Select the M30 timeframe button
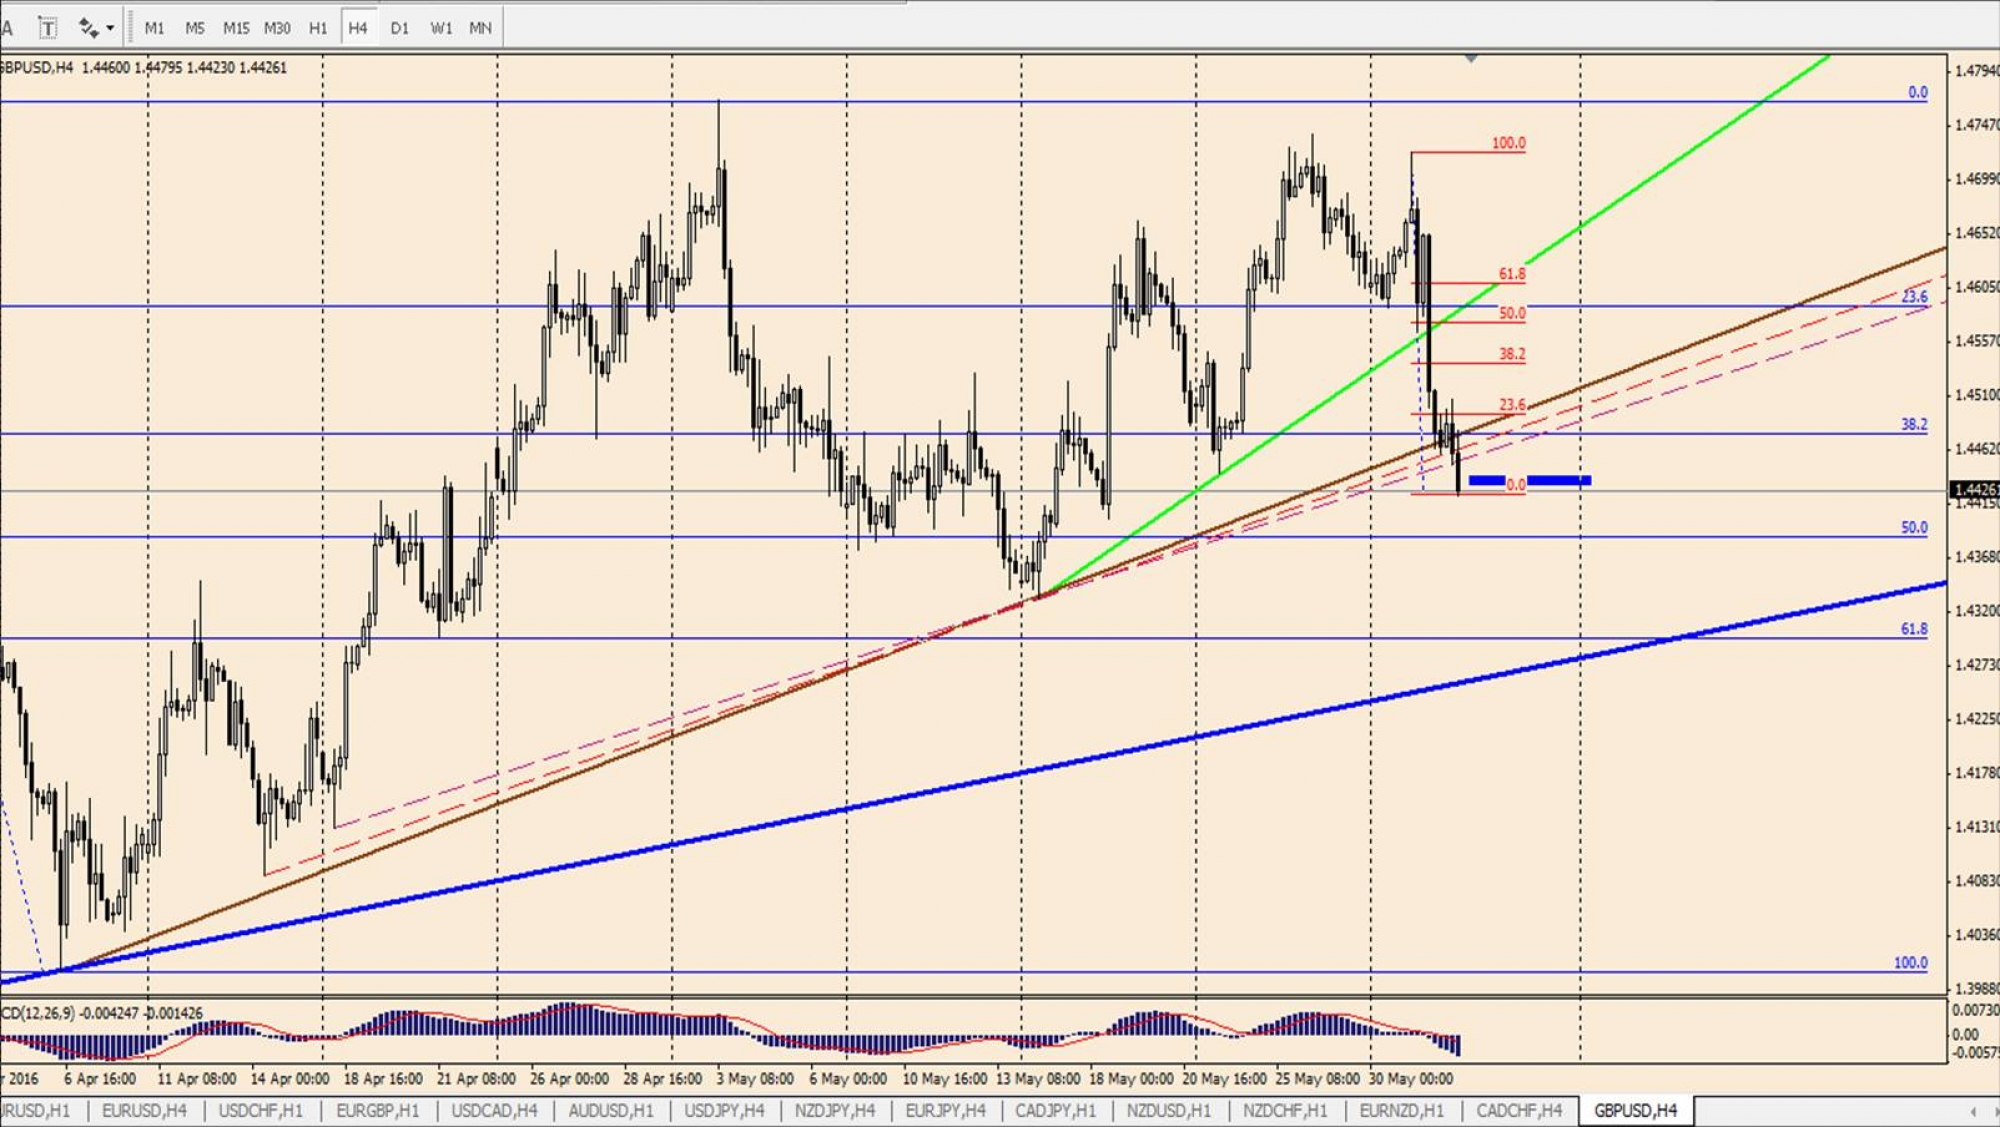Image resolution: width=2000 pixels, height=1127 pixels. click(277, 28)
